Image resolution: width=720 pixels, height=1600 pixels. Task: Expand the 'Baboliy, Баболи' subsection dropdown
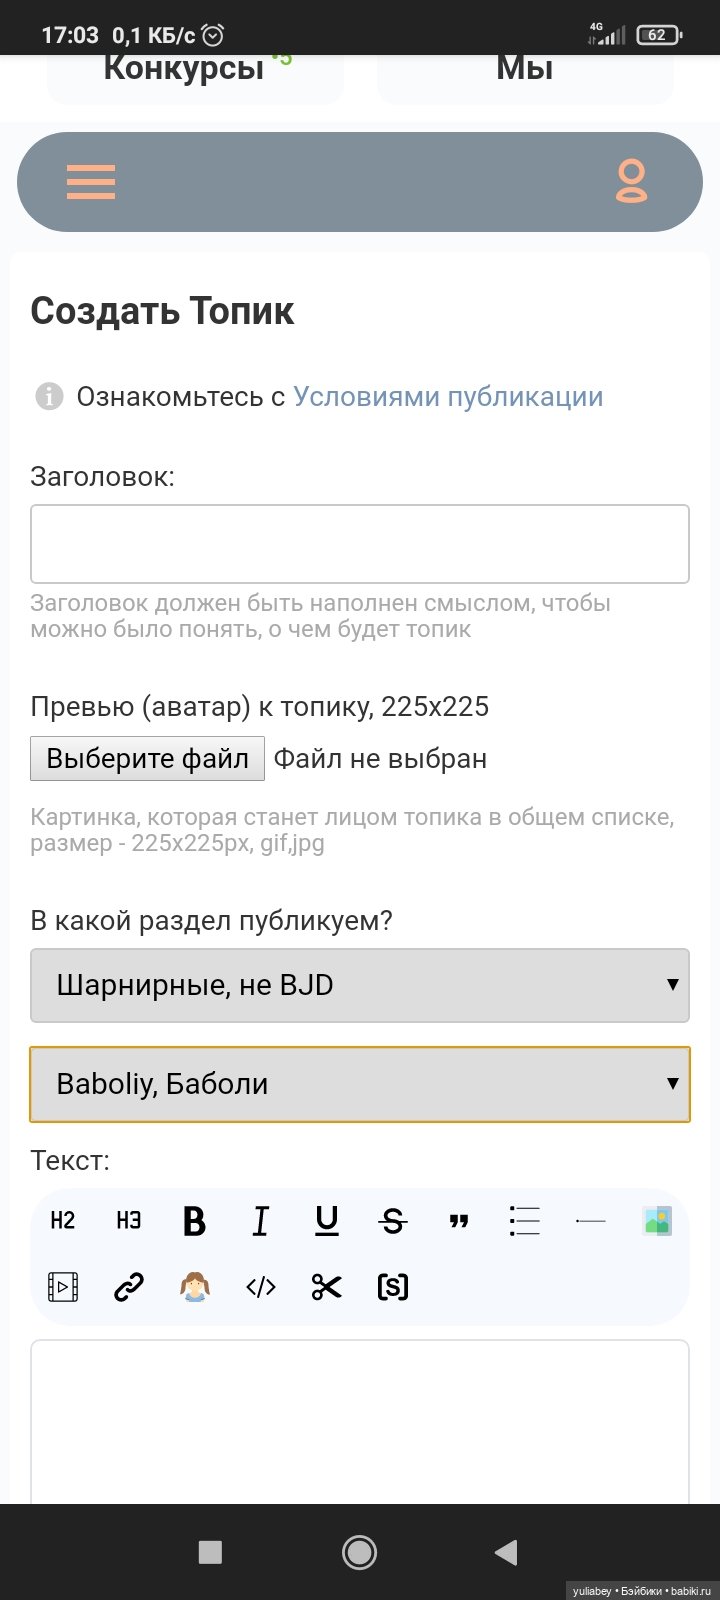360,1084
